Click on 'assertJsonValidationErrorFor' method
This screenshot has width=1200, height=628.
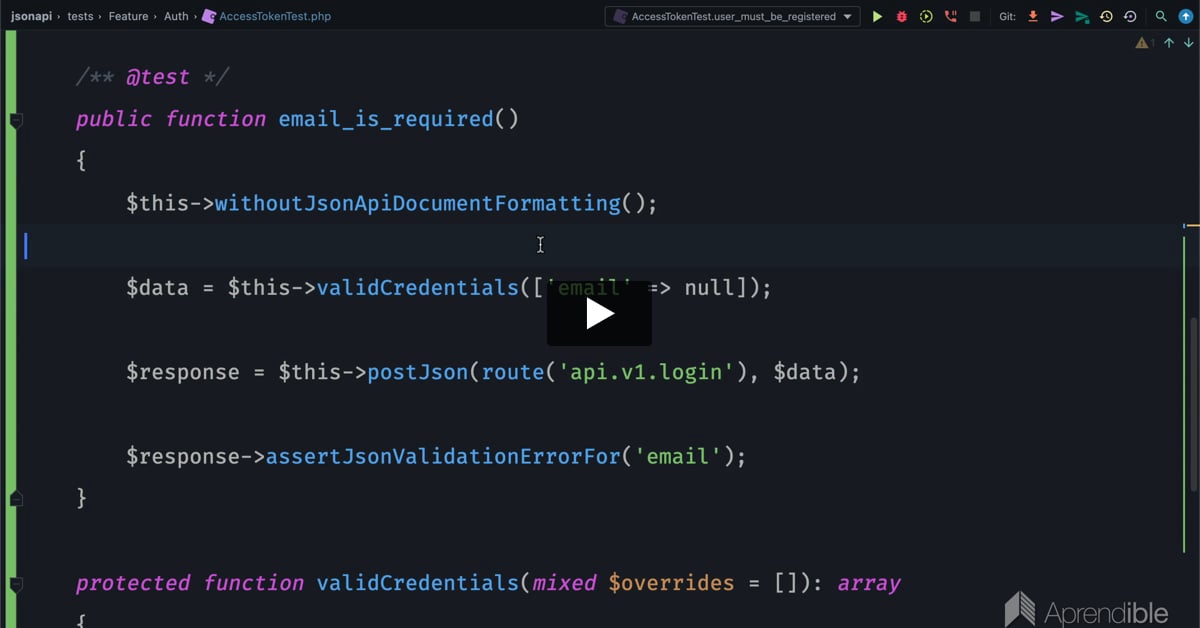(443, 456)
